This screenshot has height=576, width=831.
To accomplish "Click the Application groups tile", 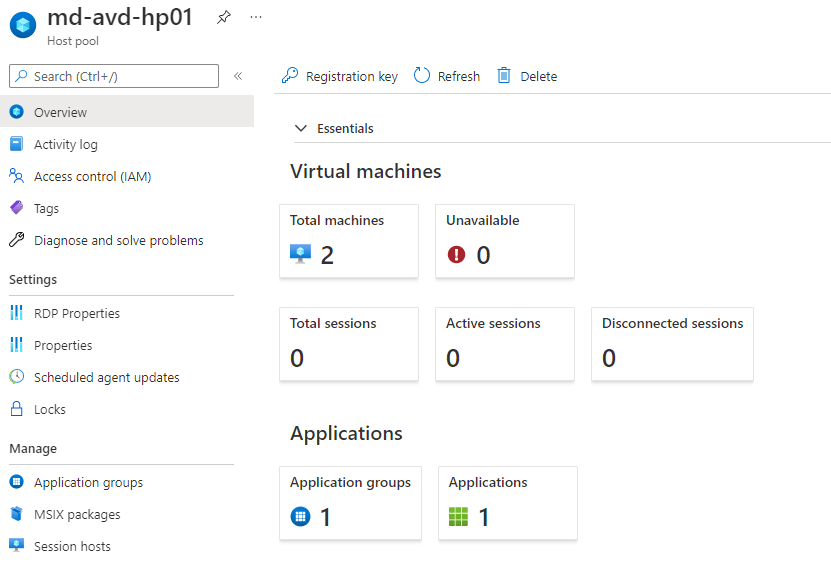I will click(350, 503).
